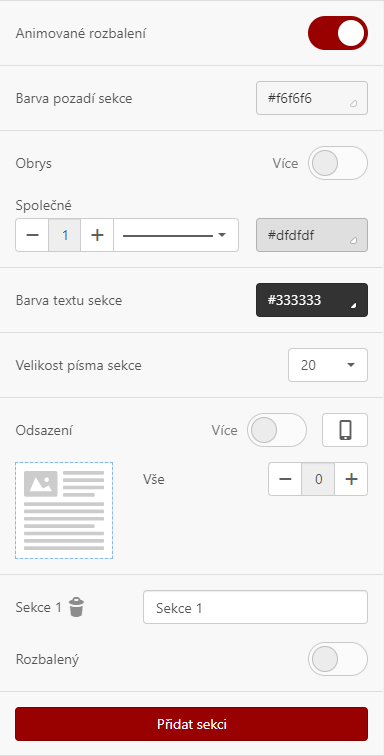Click the padding layout preview thumbnail
This screenshot has width=384, height=756.
click(x=64, y=511)
